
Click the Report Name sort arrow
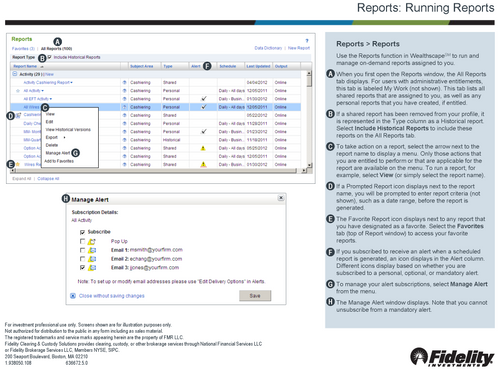(x=42, y=67)
